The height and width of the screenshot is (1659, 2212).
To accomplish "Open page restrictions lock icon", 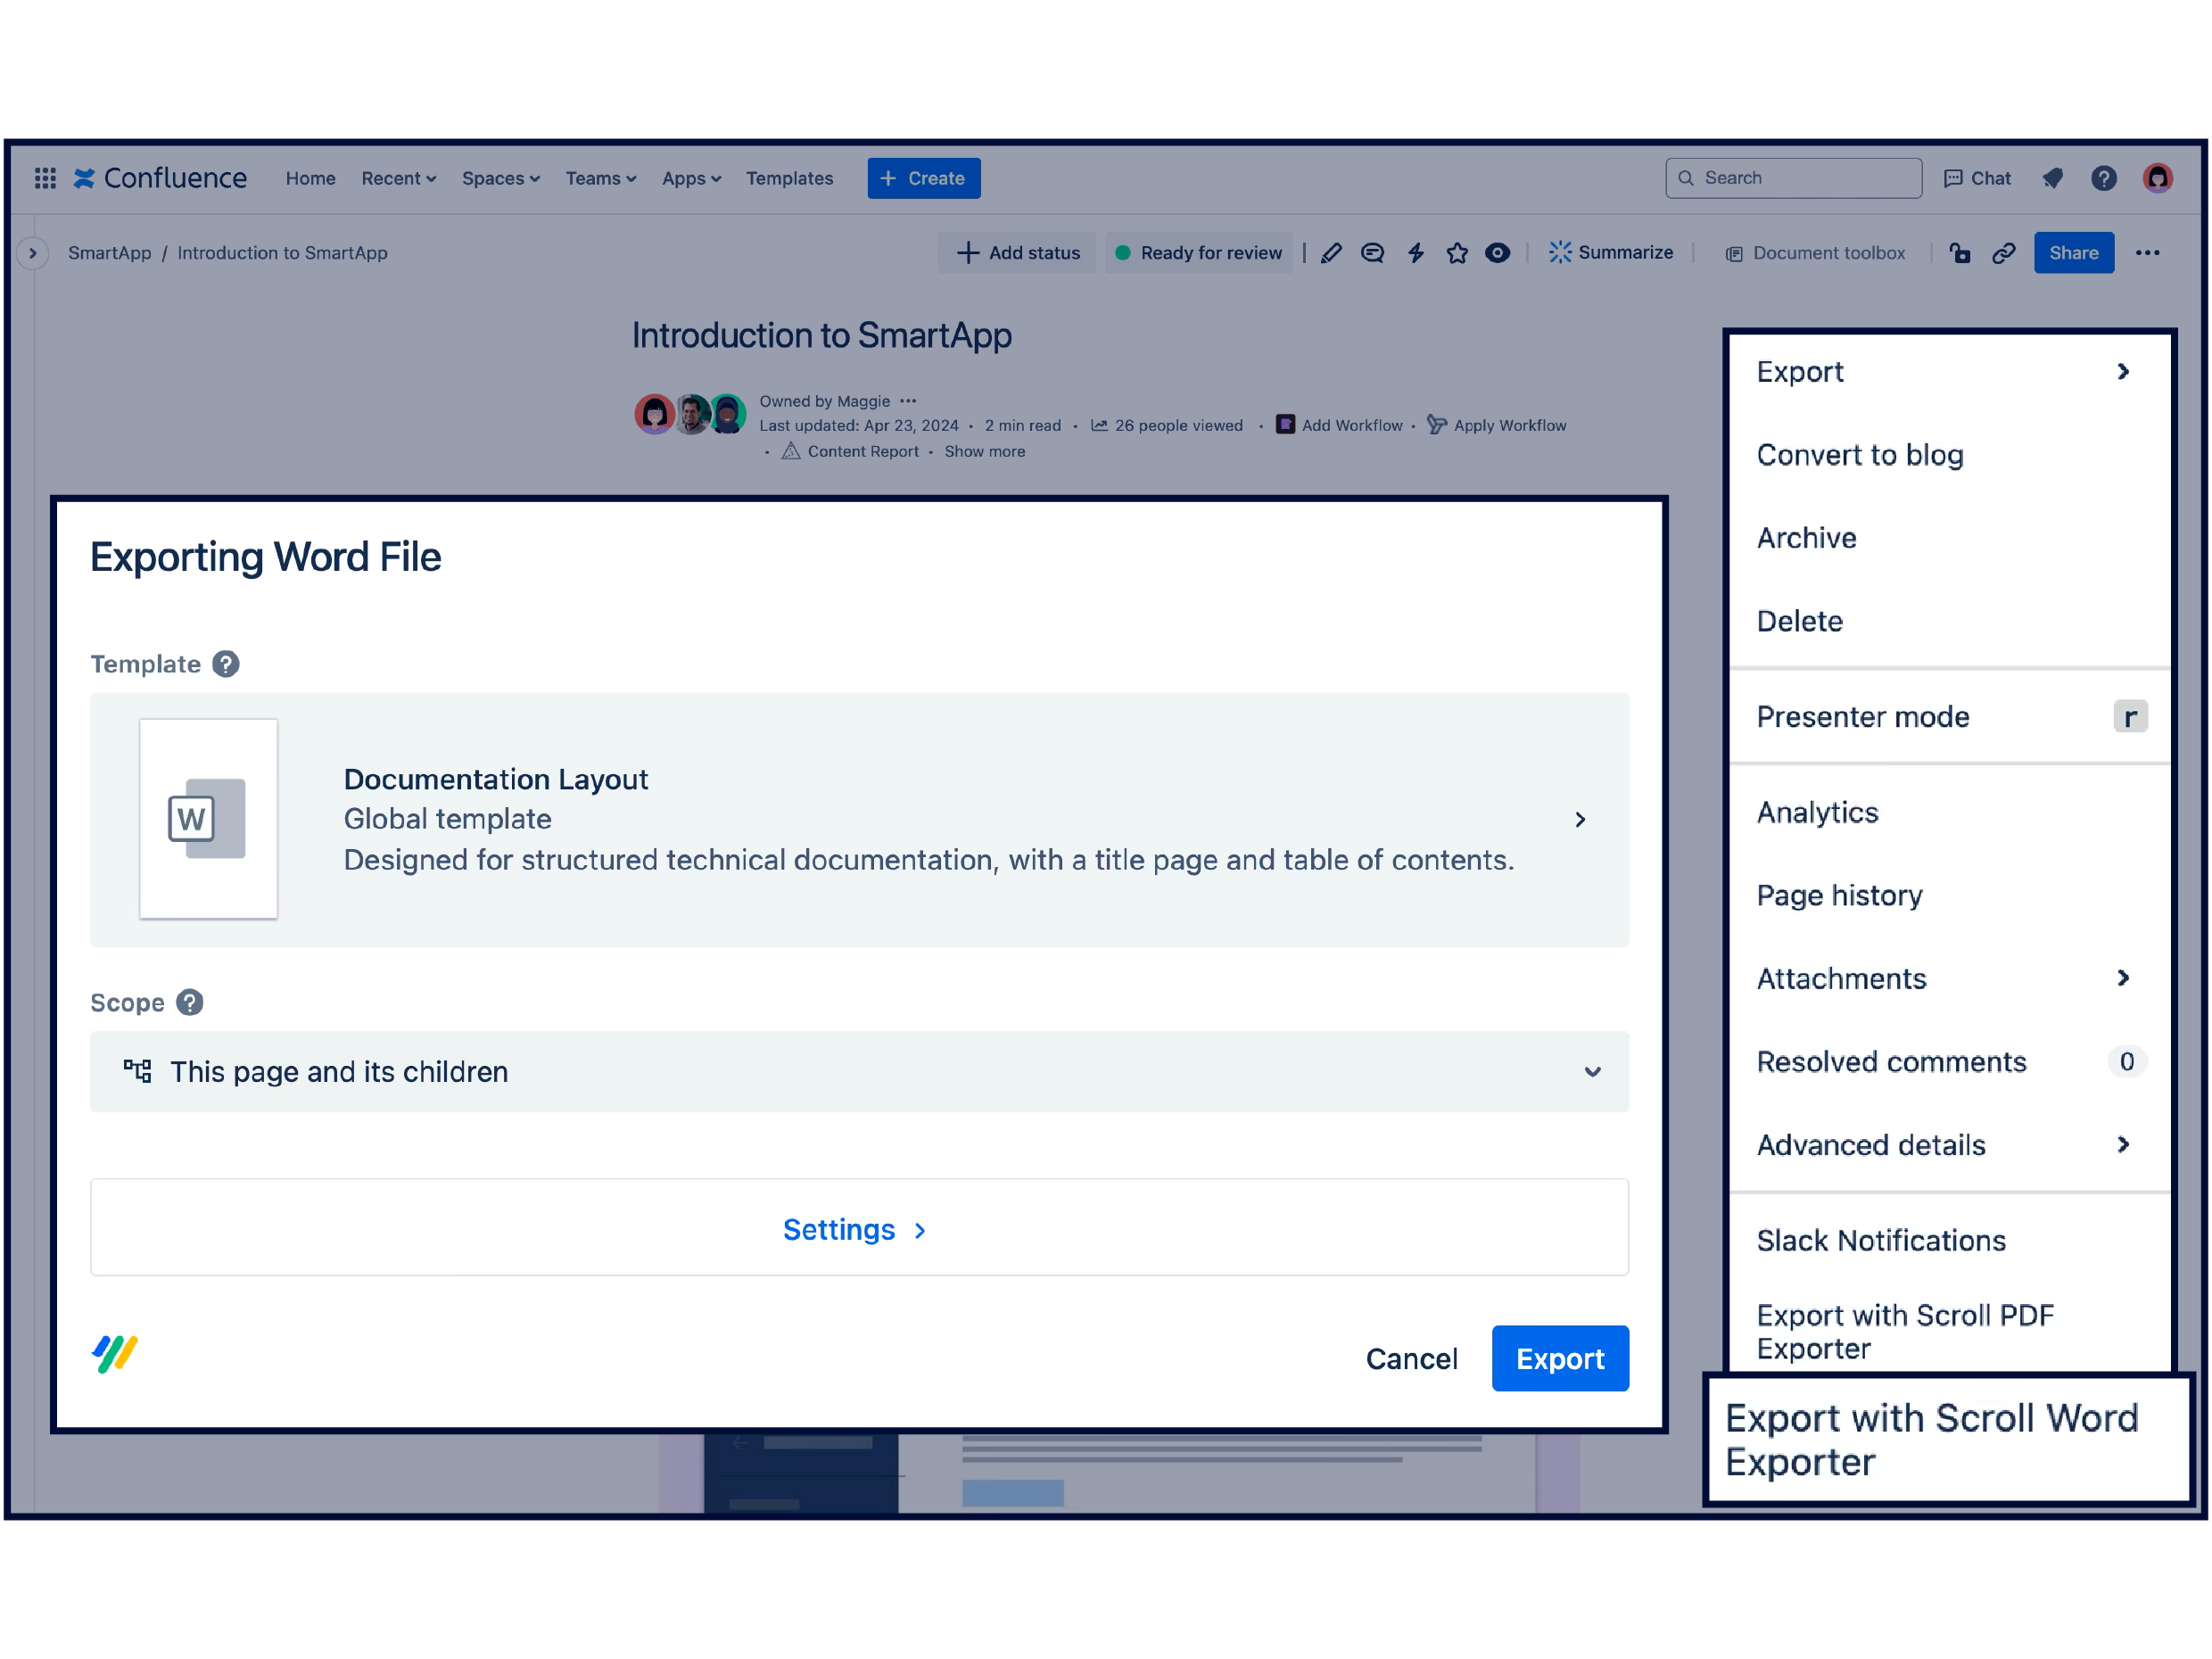I will [1960, 253].
